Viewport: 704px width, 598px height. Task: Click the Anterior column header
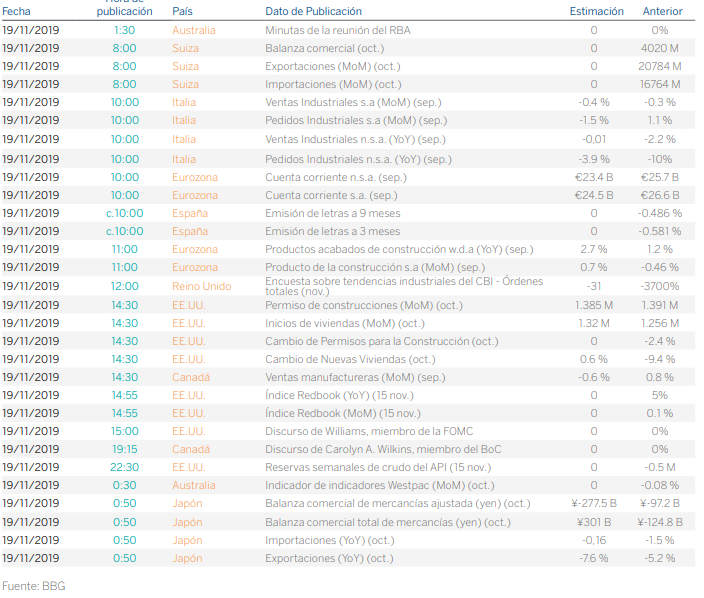[x=662, y=11]
